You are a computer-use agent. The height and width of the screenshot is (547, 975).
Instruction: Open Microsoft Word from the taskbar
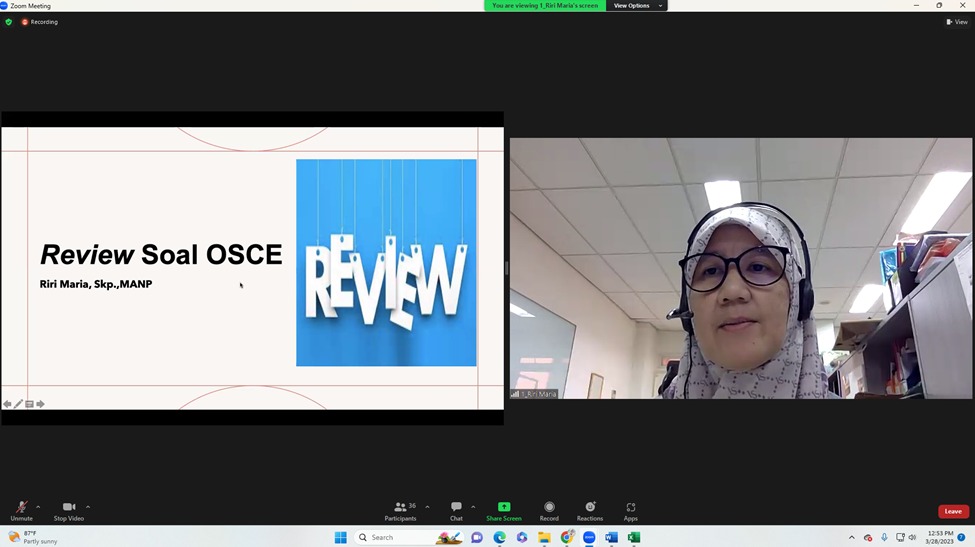(611, 537)
